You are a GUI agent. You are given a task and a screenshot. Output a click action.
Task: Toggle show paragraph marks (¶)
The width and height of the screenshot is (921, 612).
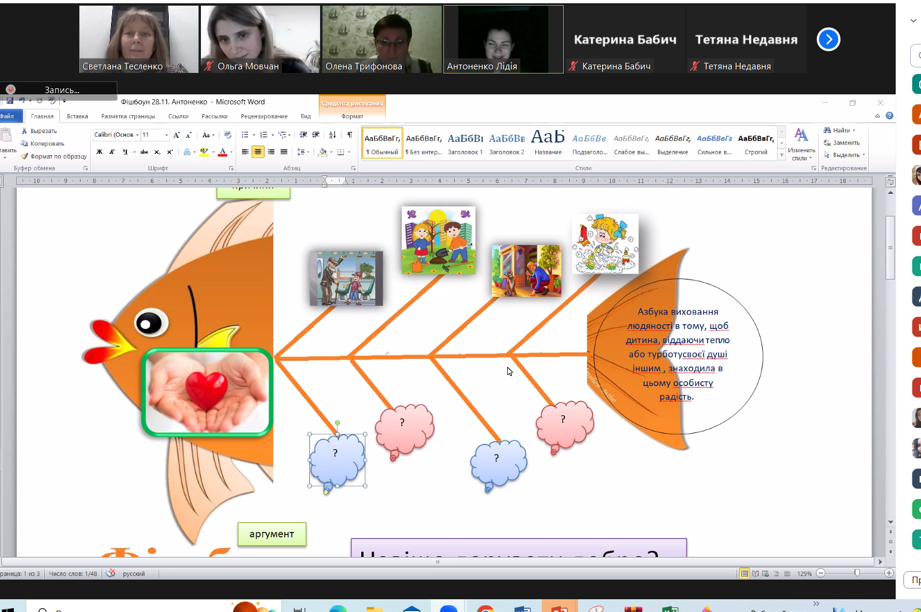(x=349, y=135)
